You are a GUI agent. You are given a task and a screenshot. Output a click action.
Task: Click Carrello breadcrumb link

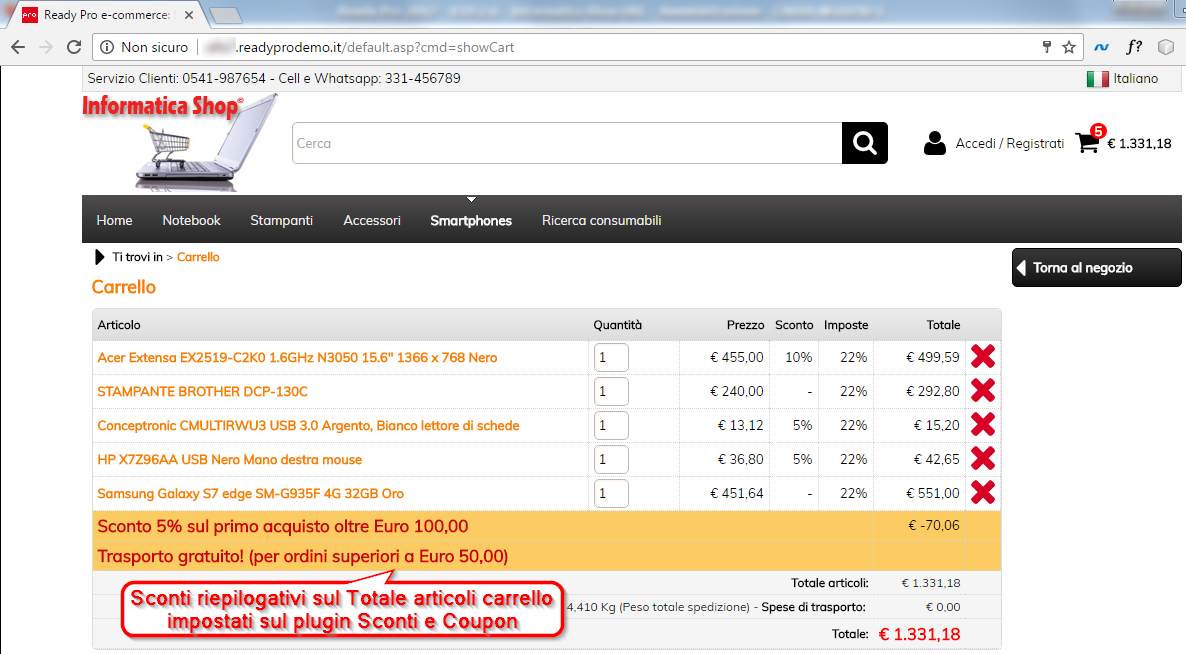click(x=198, y=257)
